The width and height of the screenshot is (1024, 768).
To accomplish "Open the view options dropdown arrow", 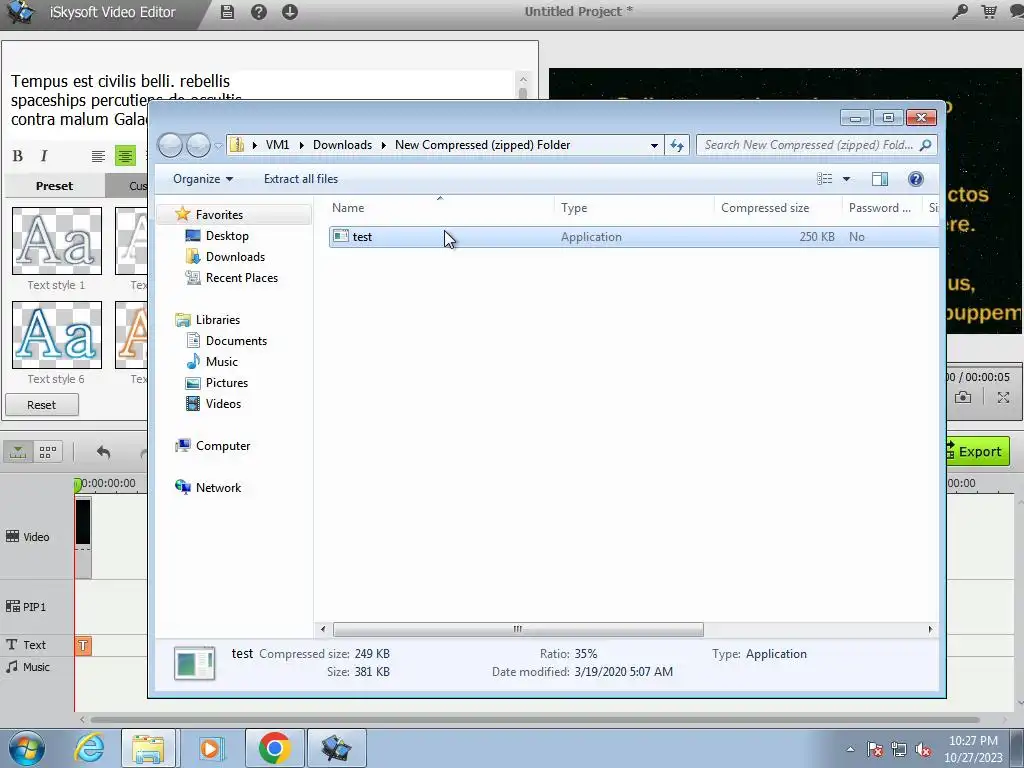I will click(x=846, y=179).
